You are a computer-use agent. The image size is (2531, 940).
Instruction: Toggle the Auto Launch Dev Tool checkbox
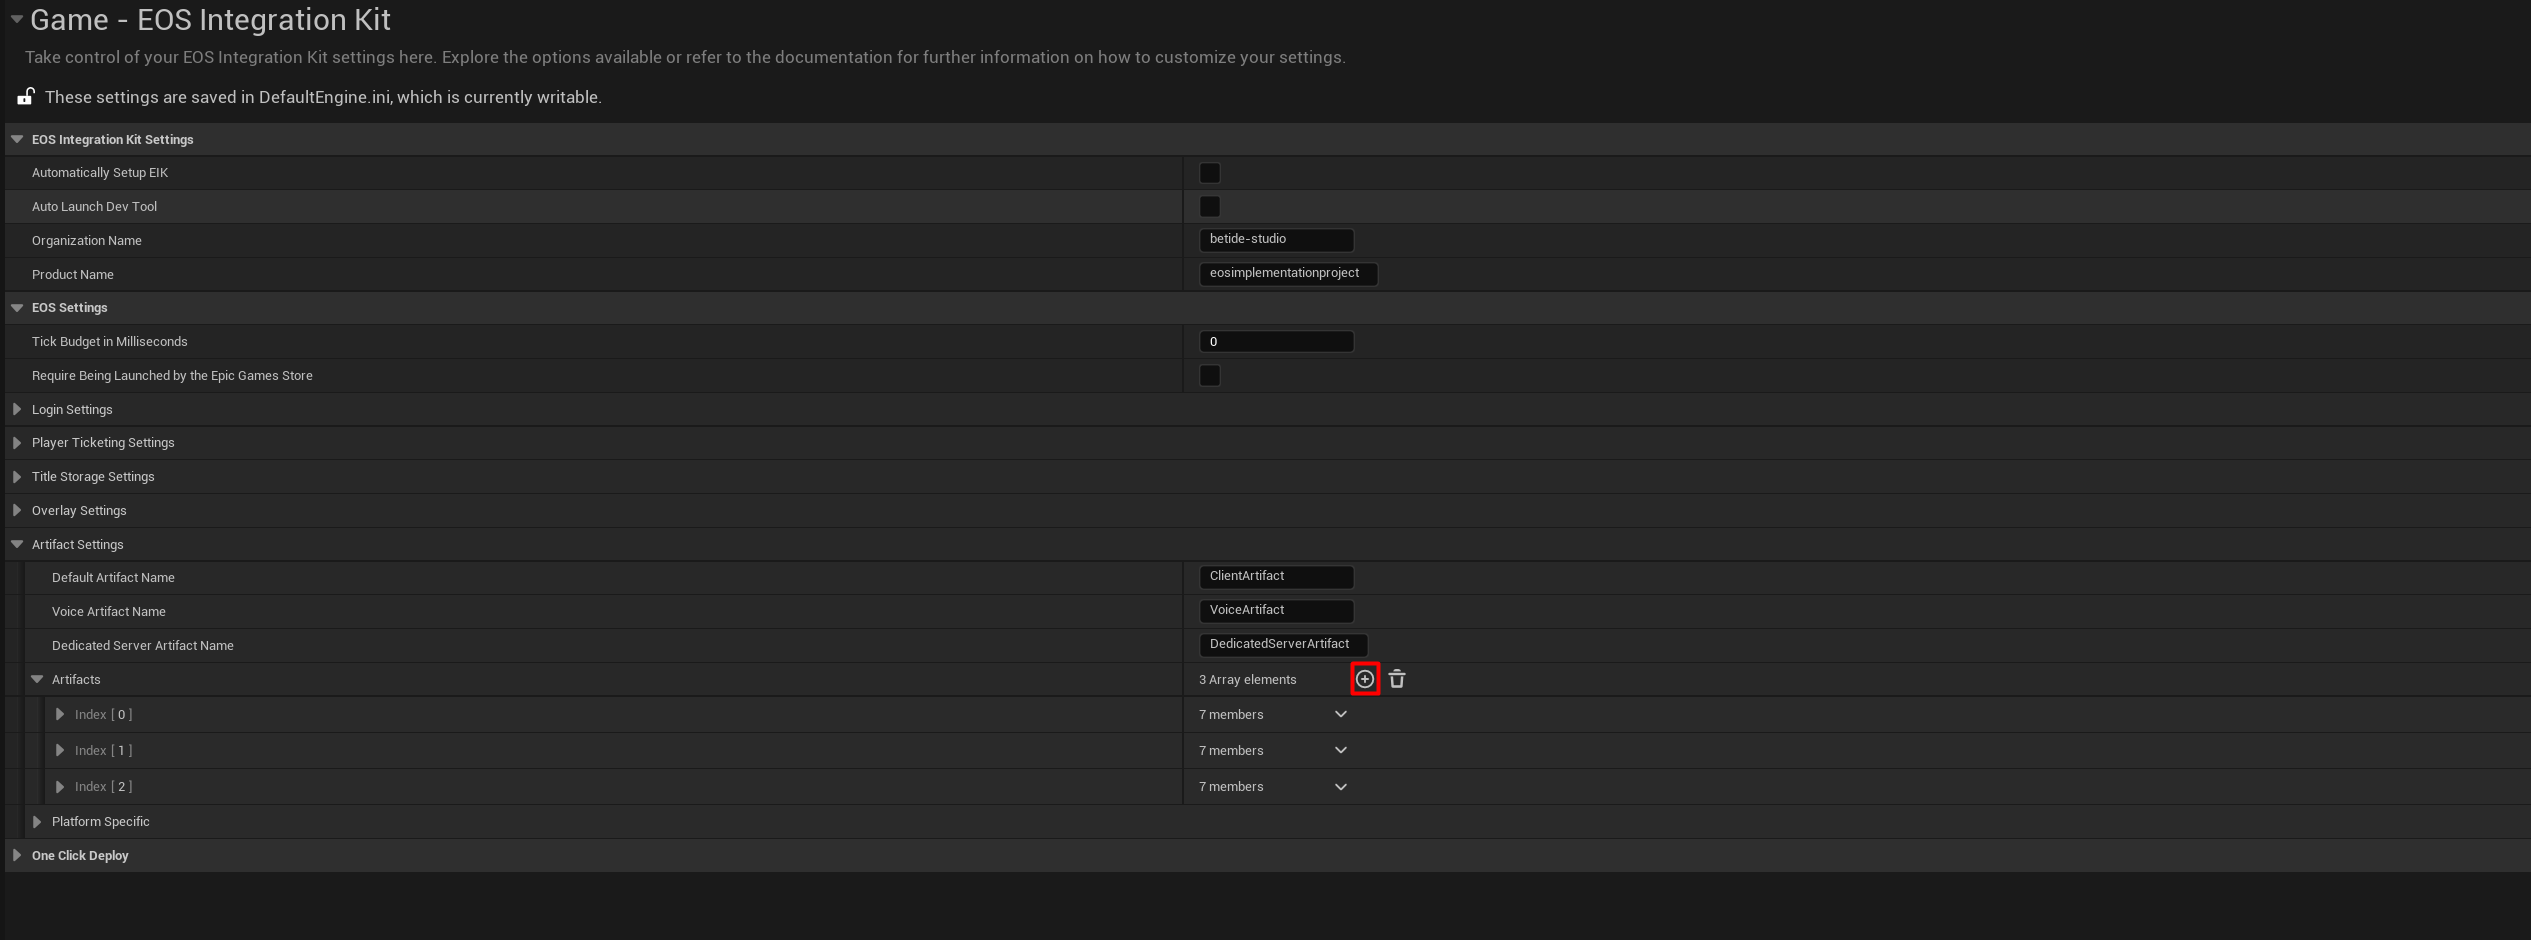pos(1209,207)
